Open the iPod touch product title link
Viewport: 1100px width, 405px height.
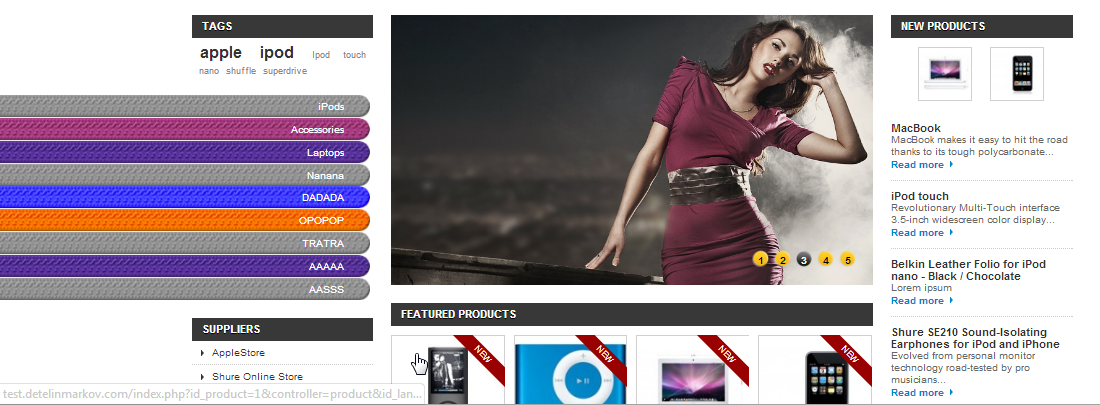pyautogui.click(x=920, y=196)
